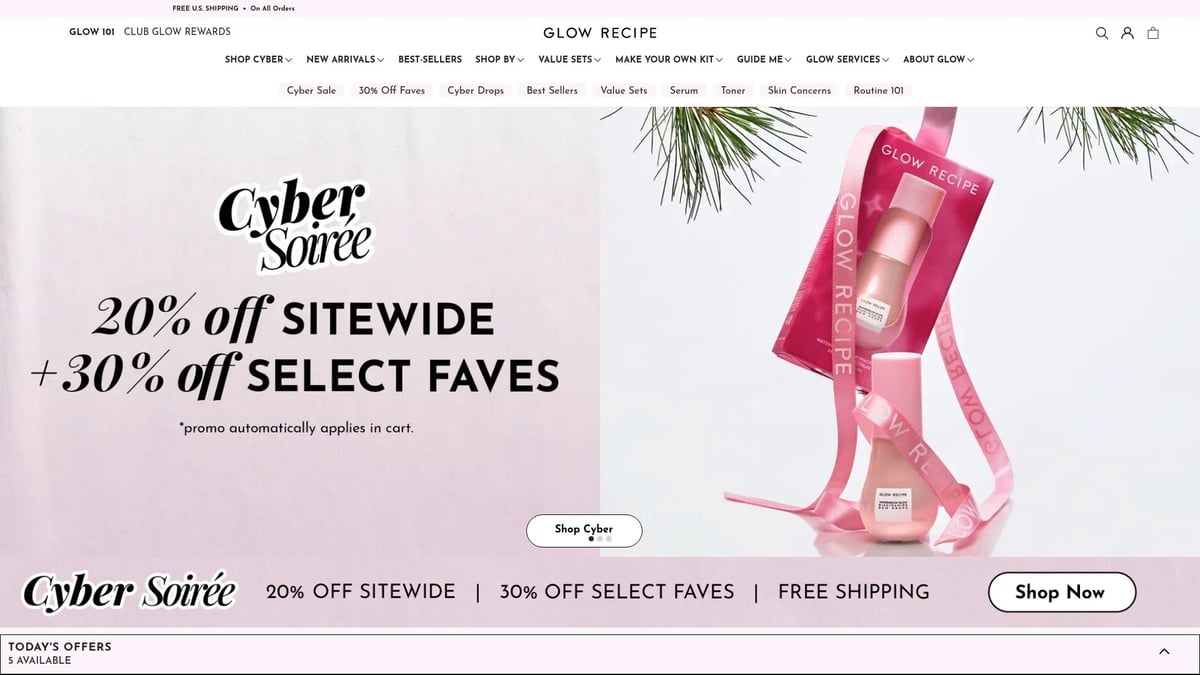Viewport: 1200px width, 675px height.
Task: Open the shopping bag icon
Action: [1153, 33]
